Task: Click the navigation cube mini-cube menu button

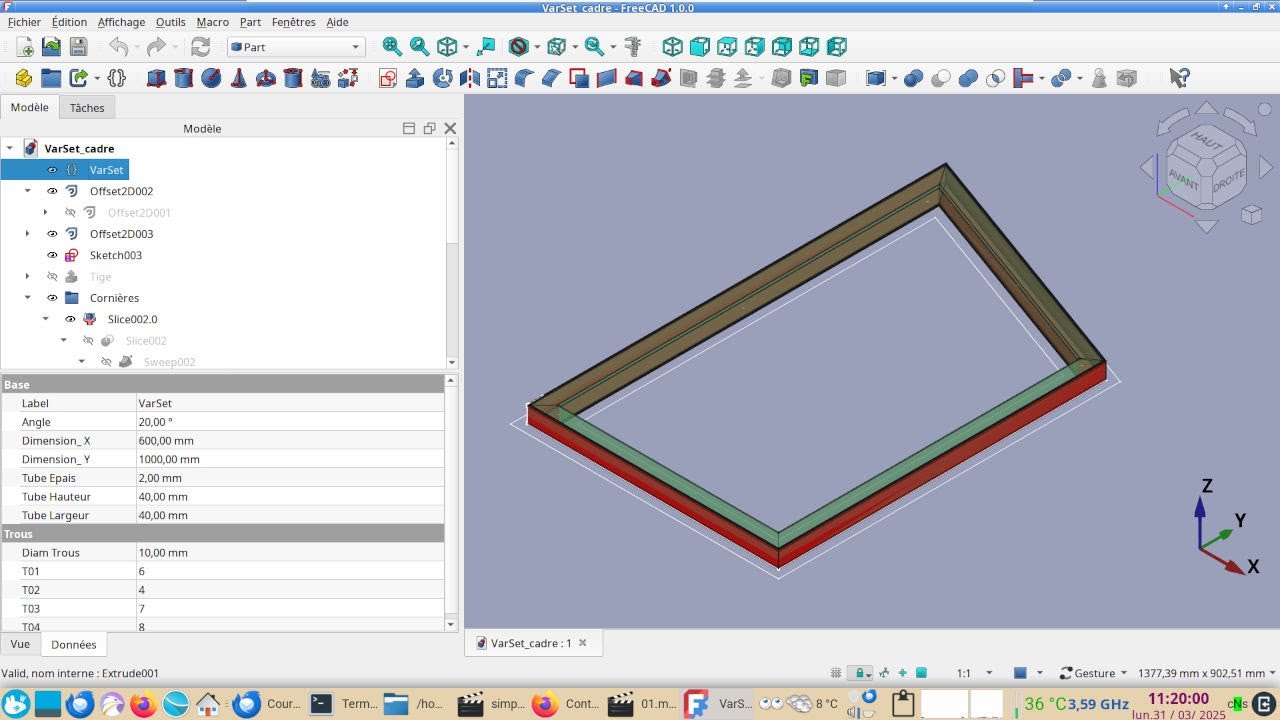Action: (1250, 214)
